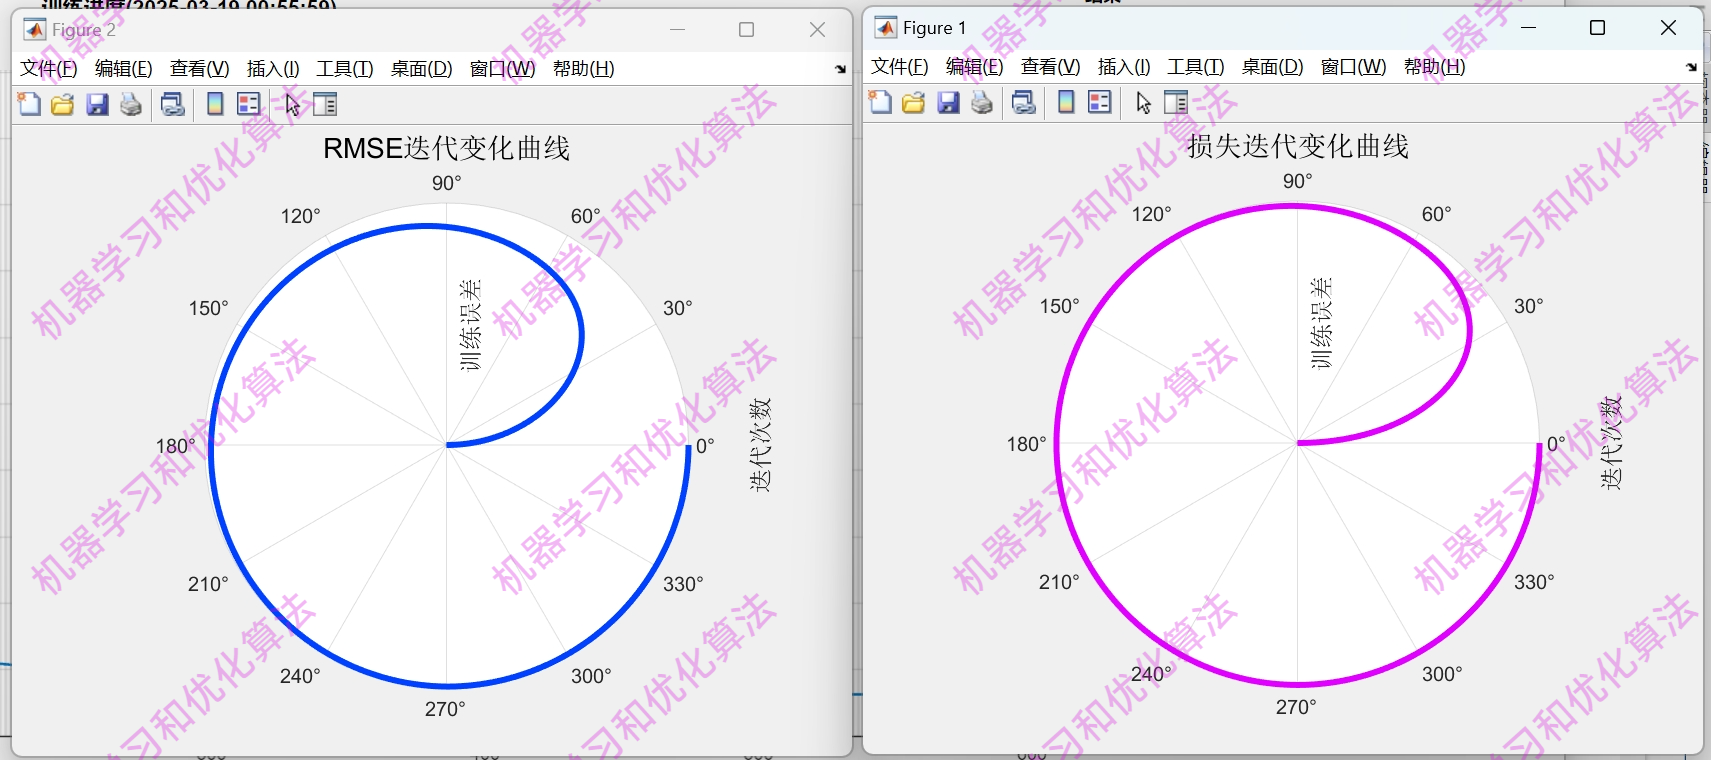This screenshot has width=1711, height=760.
Task: Click the 180° tick label in Figure 1
Action: pos(1027,443)
